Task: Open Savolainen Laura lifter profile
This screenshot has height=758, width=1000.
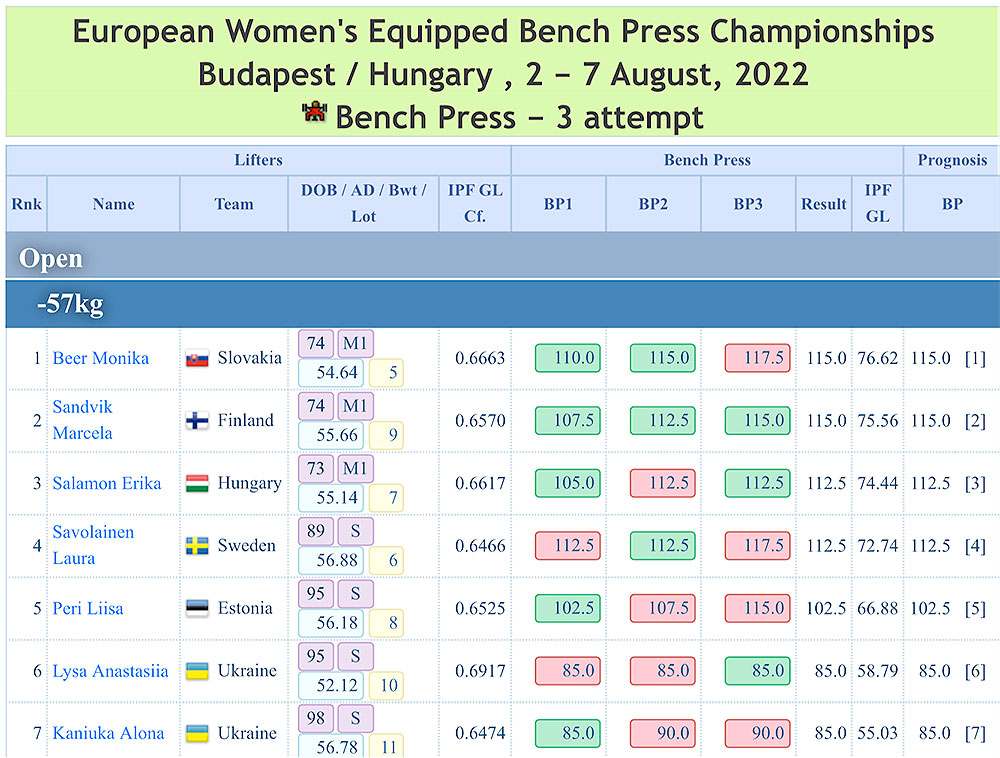Action: coord(93,545)
